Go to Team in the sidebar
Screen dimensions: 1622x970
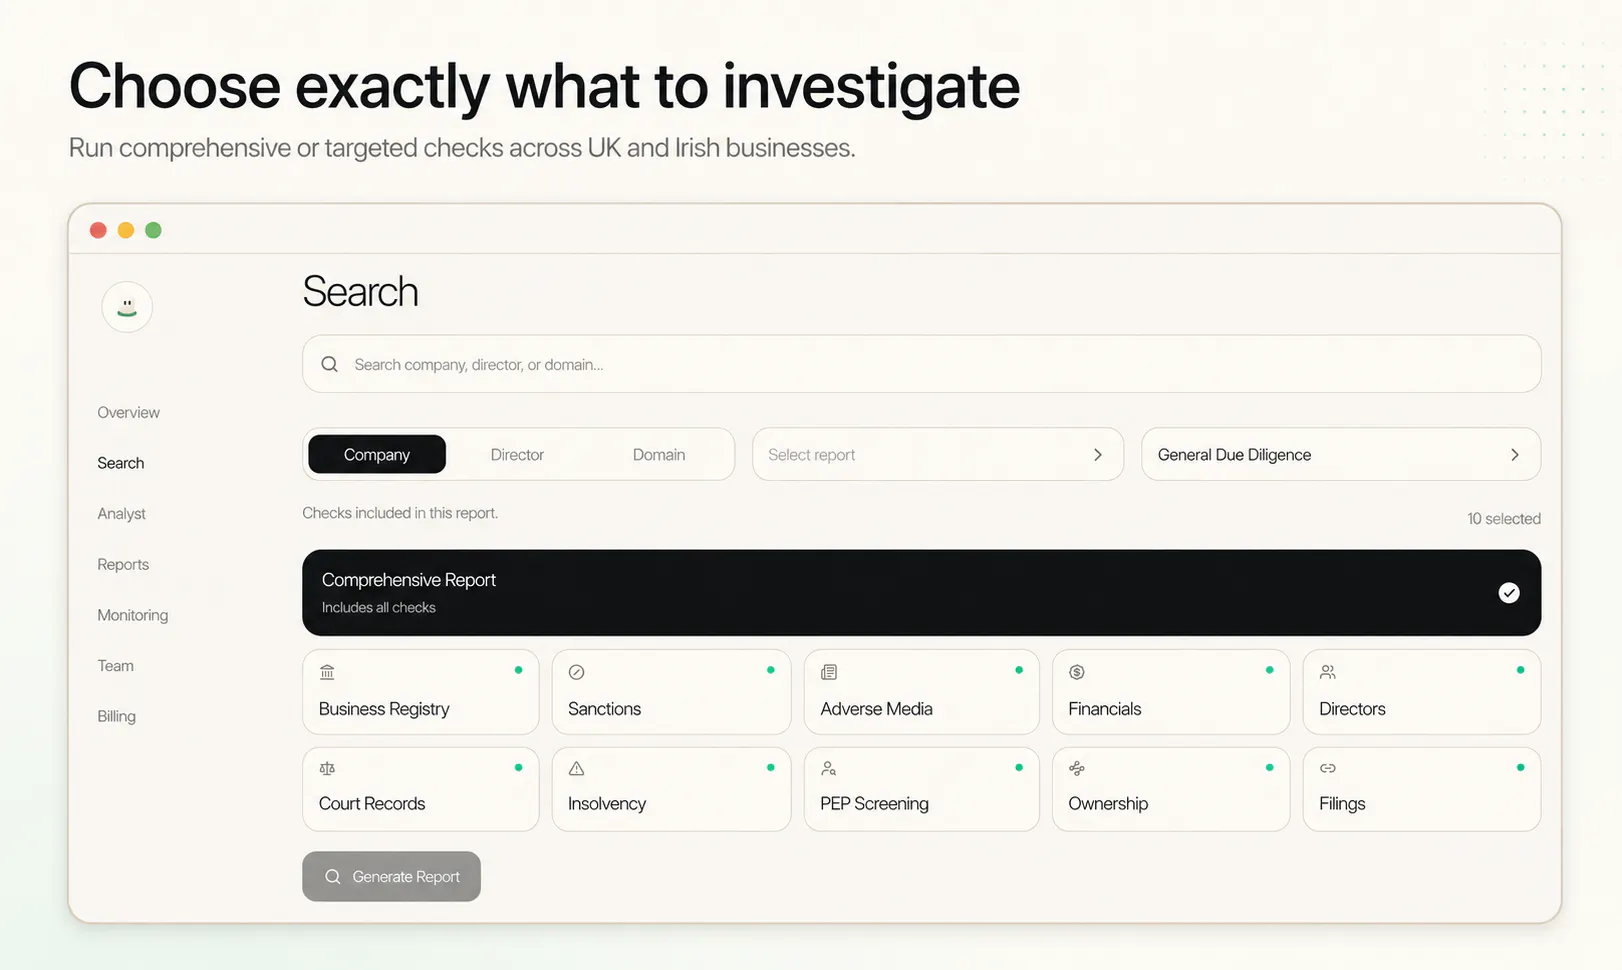point(116,665)
